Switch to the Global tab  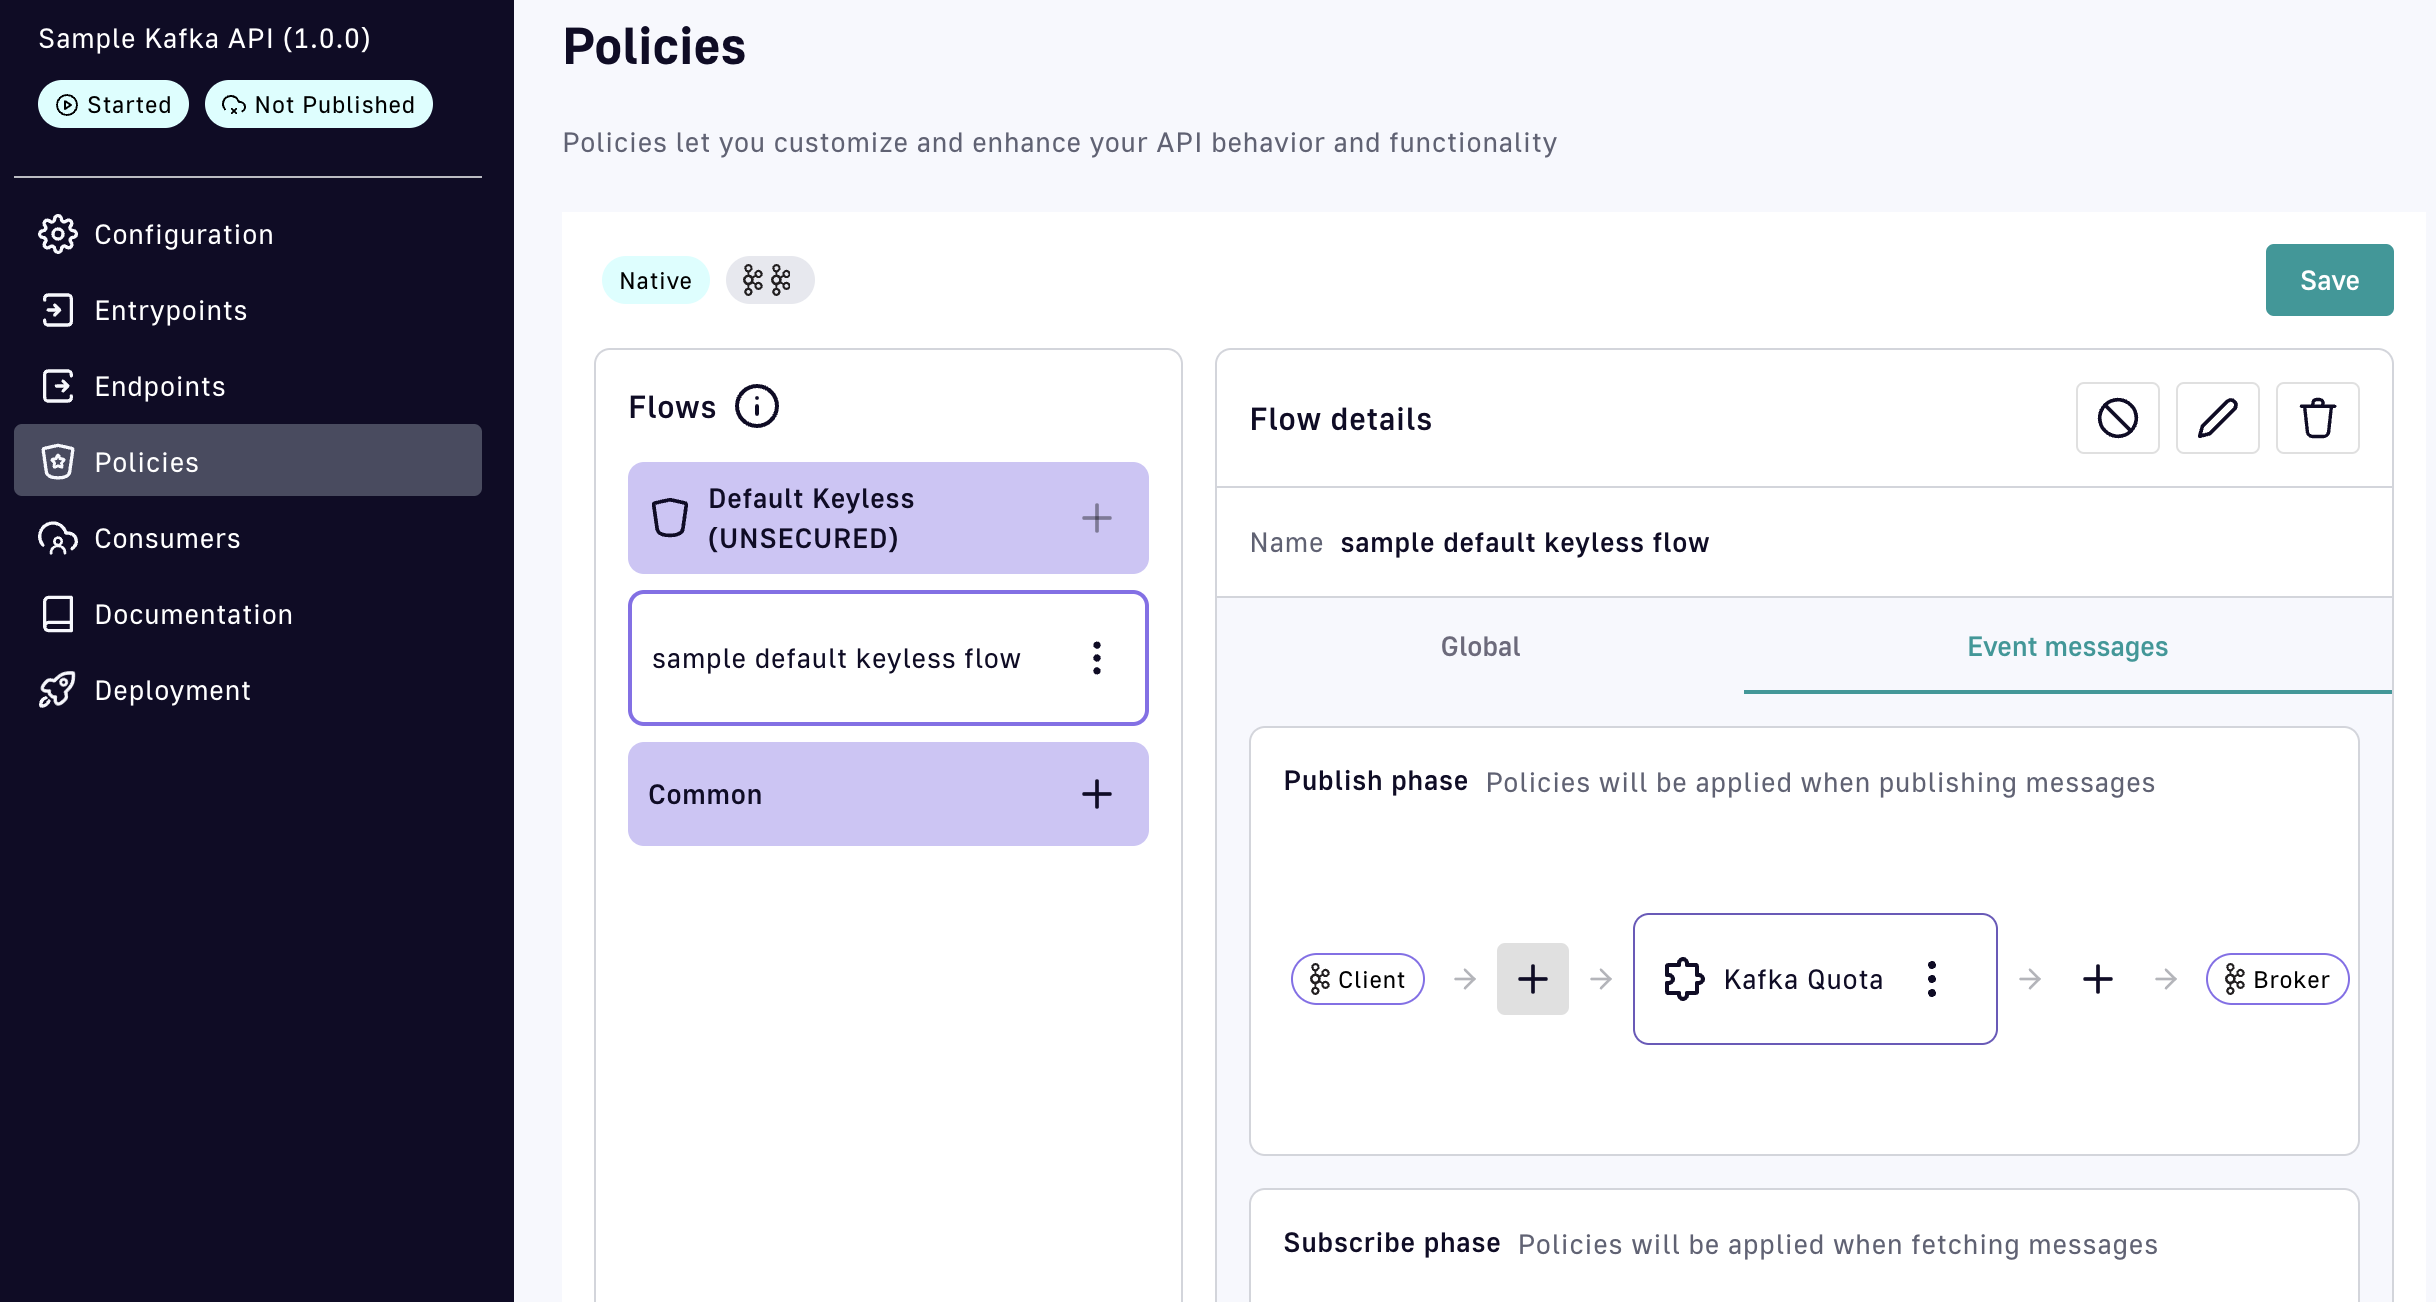coord(1480,647)
